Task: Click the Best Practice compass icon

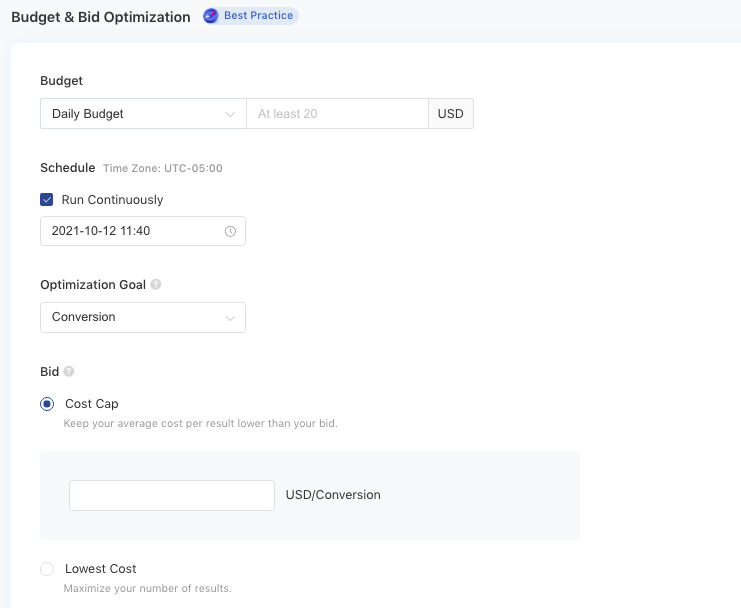Action: (x=211, y=16)
